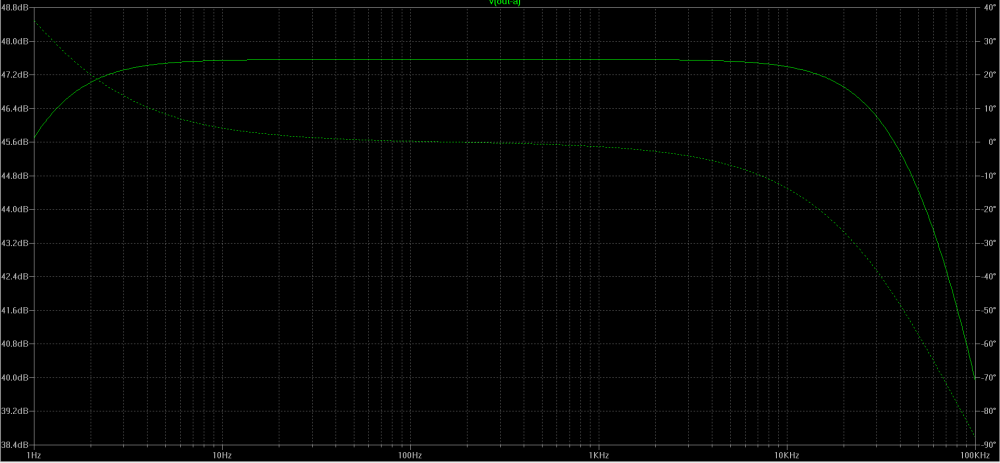The height and width of the screenshot is (463, 1000).
Task: Select the 1KHz frequency axis label
Action: (598, 456)
